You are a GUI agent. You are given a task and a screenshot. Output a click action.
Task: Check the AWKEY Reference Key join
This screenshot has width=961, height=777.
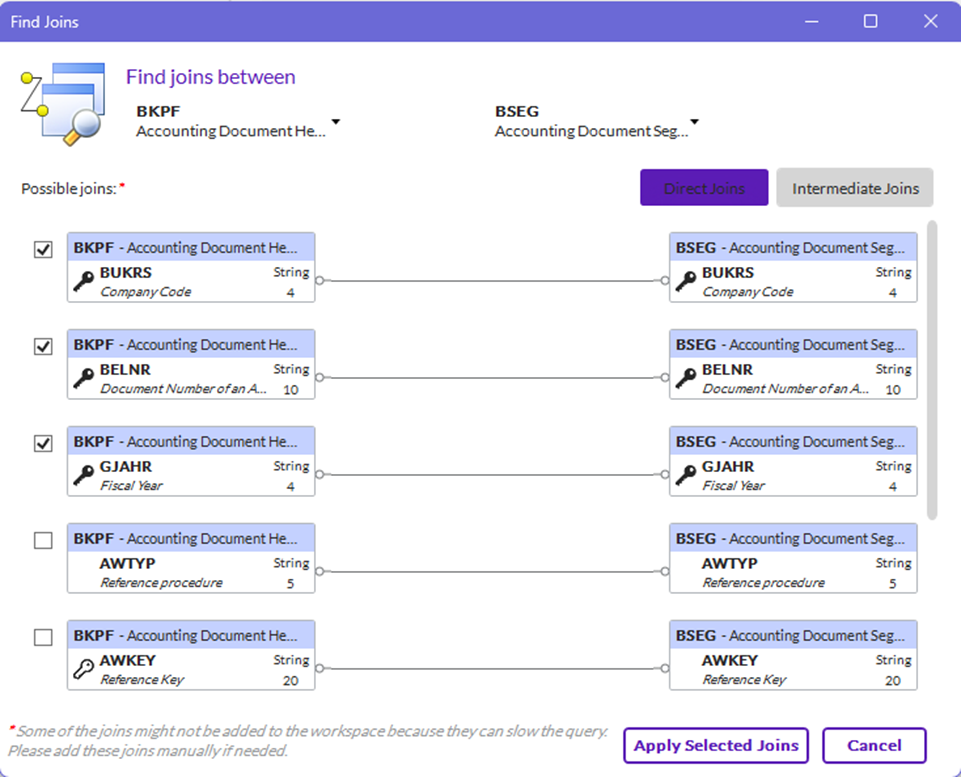43,637
